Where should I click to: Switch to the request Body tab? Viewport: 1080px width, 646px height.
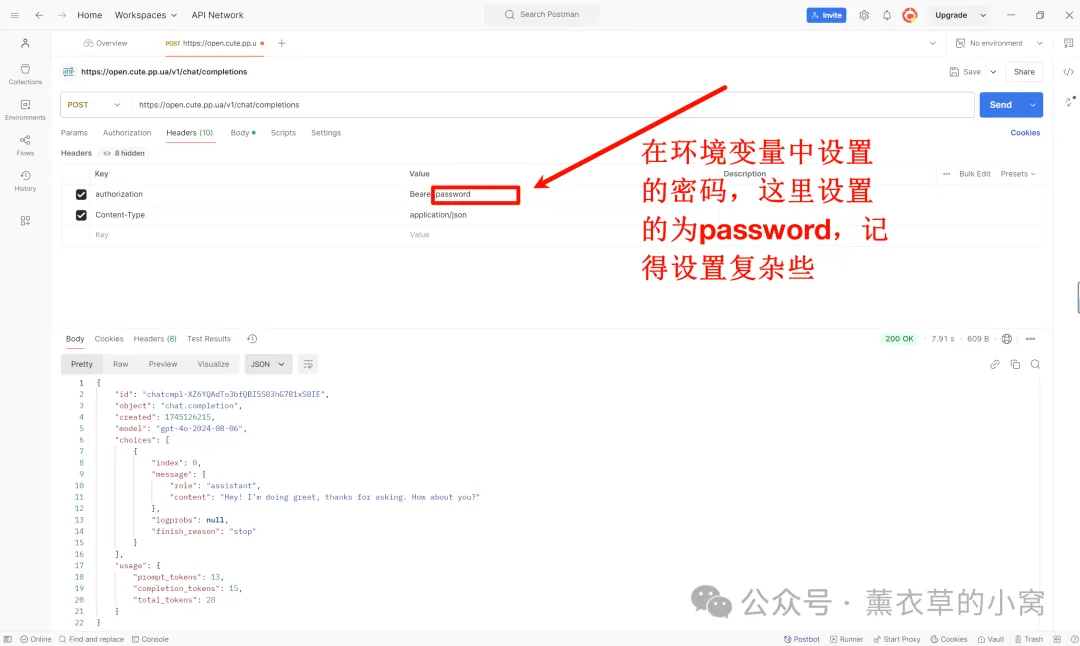click(243, 133)
